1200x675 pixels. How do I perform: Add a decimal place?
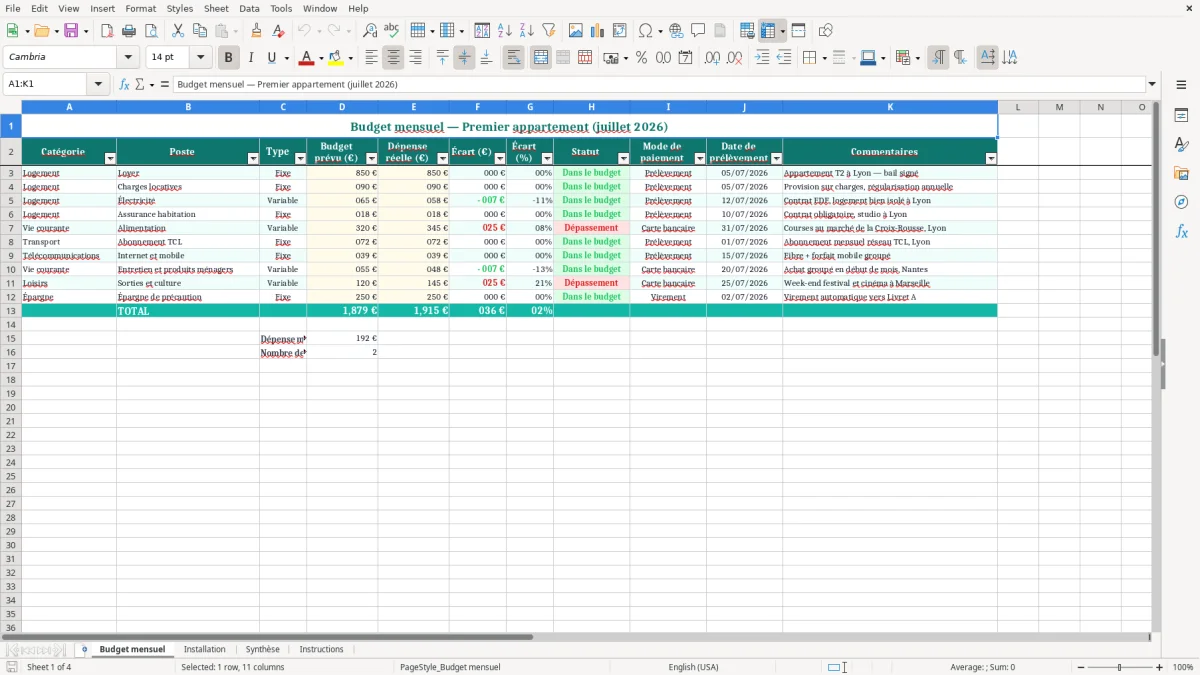pos(712,58)
